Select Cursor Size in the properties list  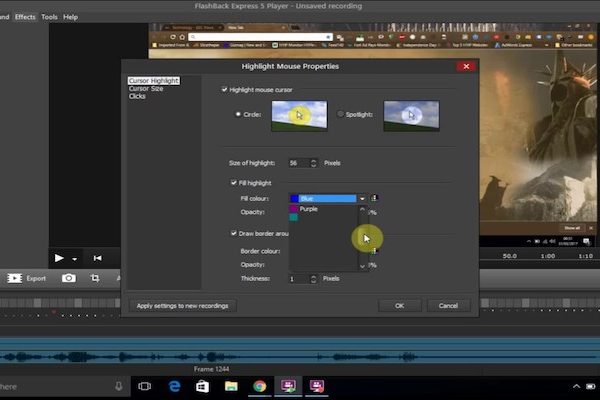[146, 88]
